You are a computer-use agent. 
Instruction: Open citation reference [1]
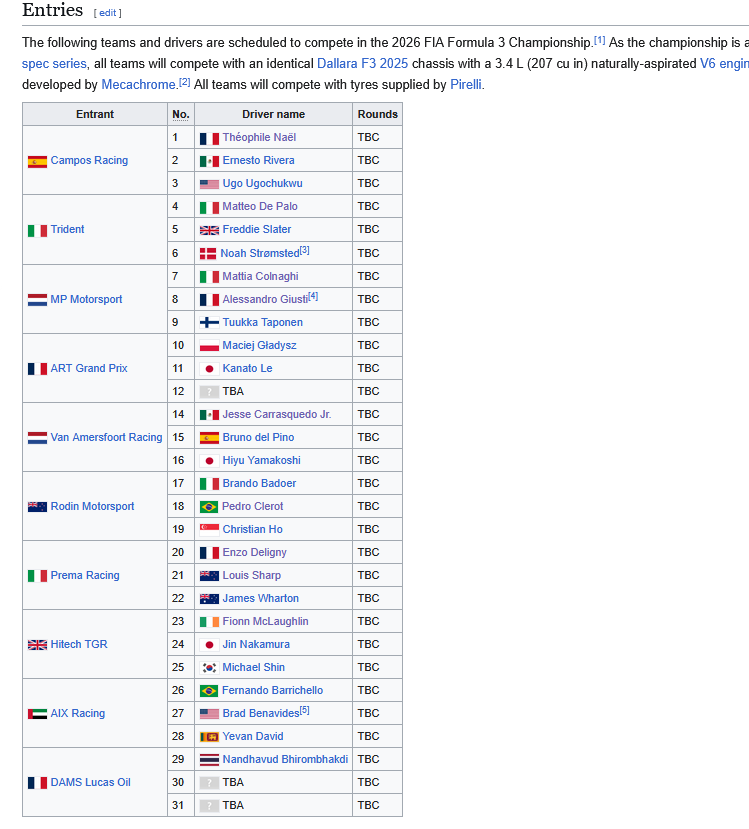pos(599,40)
